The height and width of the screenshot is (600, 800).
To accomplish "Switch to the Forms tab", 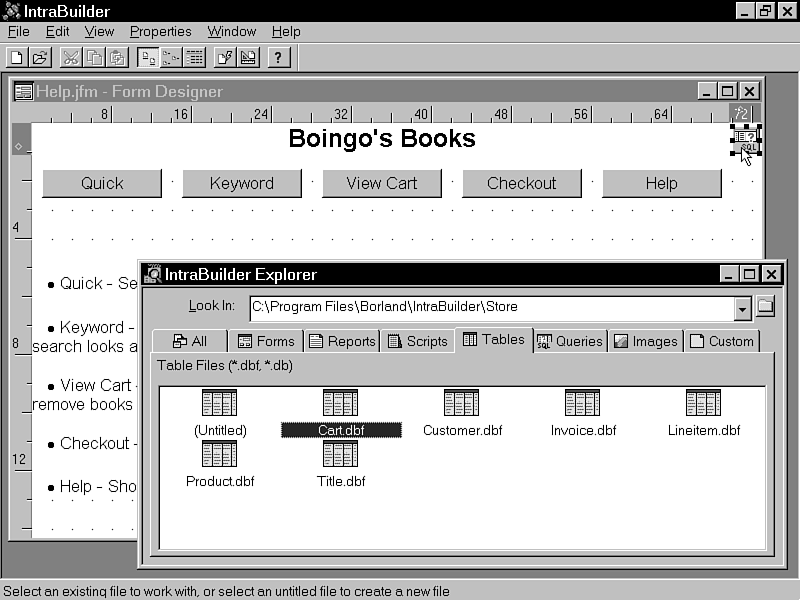I will click(266, 341).
